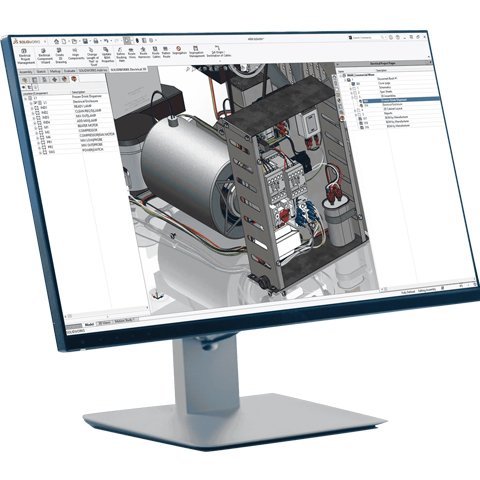Screen dimensions: 480x480
Task: Click Set Origin/Destination of Cables
Action: tap(218, 51)
